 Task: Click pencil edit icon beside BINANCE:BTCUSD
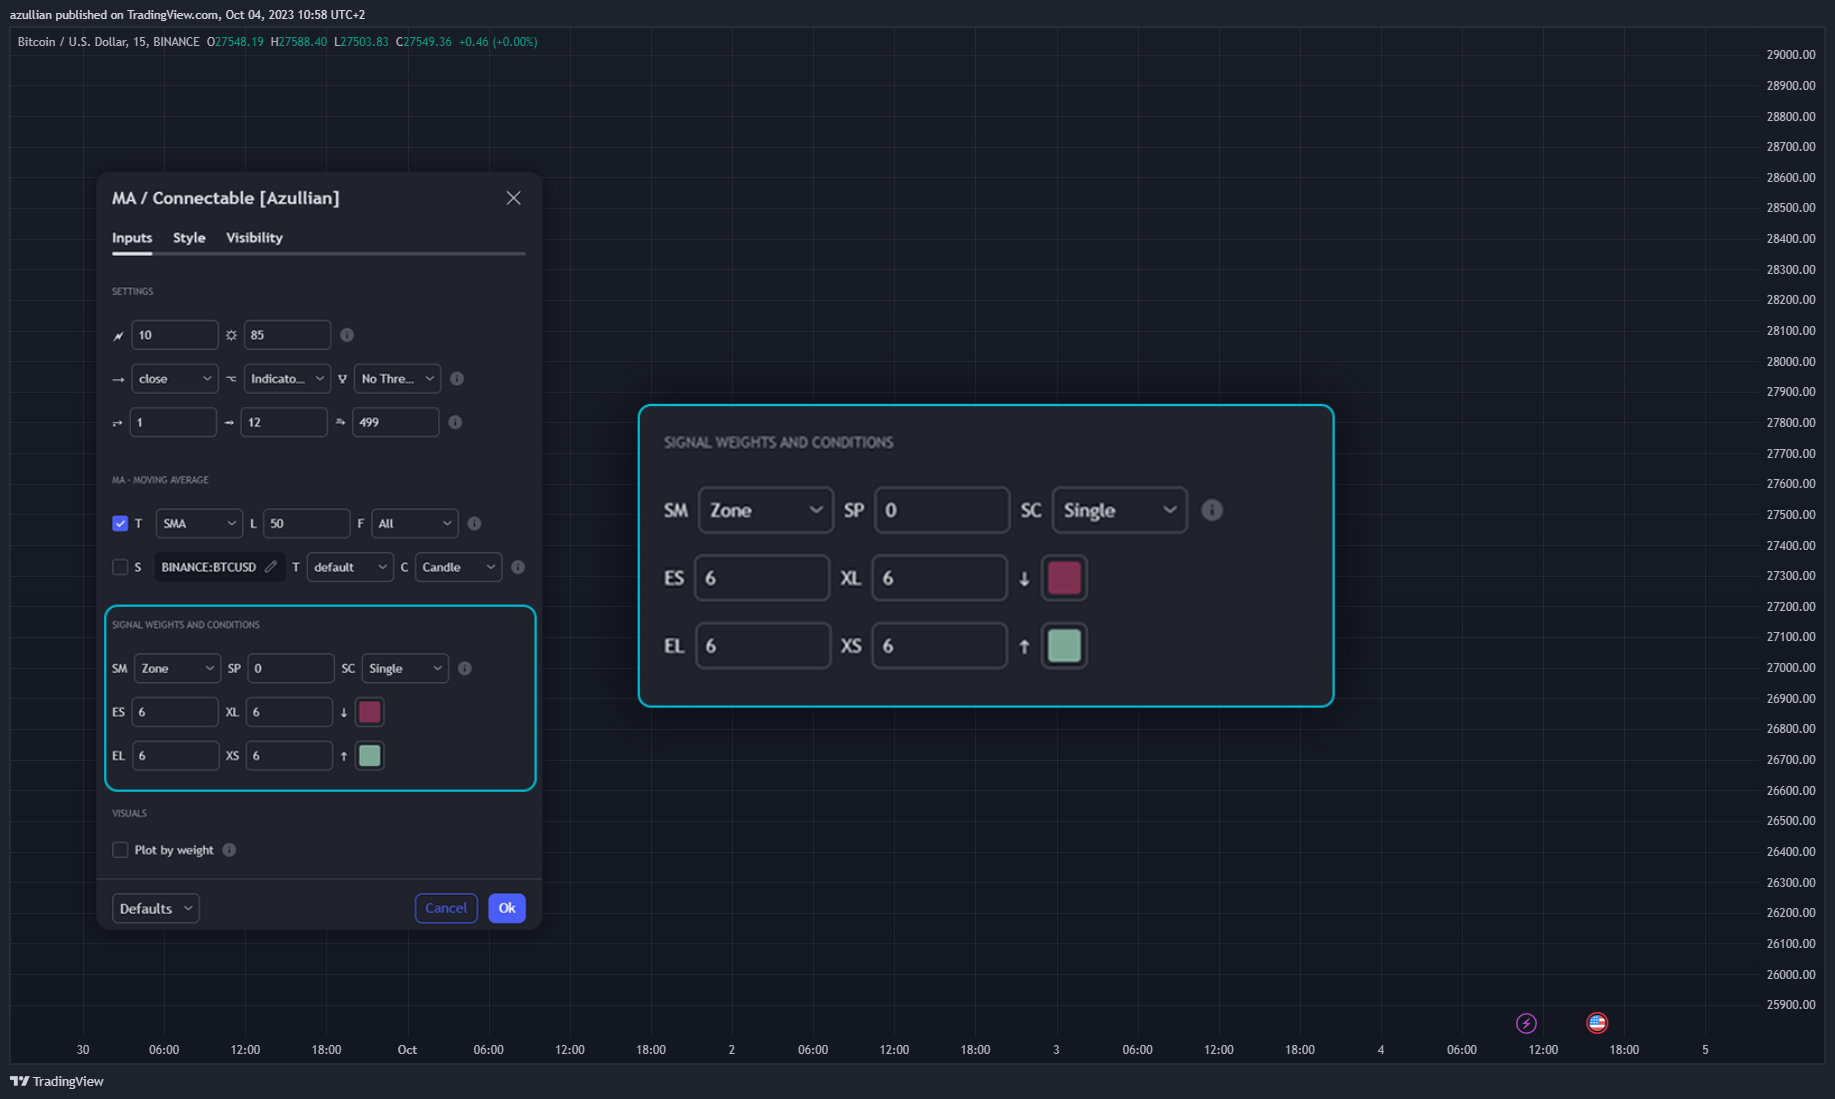tap(271, 567)
